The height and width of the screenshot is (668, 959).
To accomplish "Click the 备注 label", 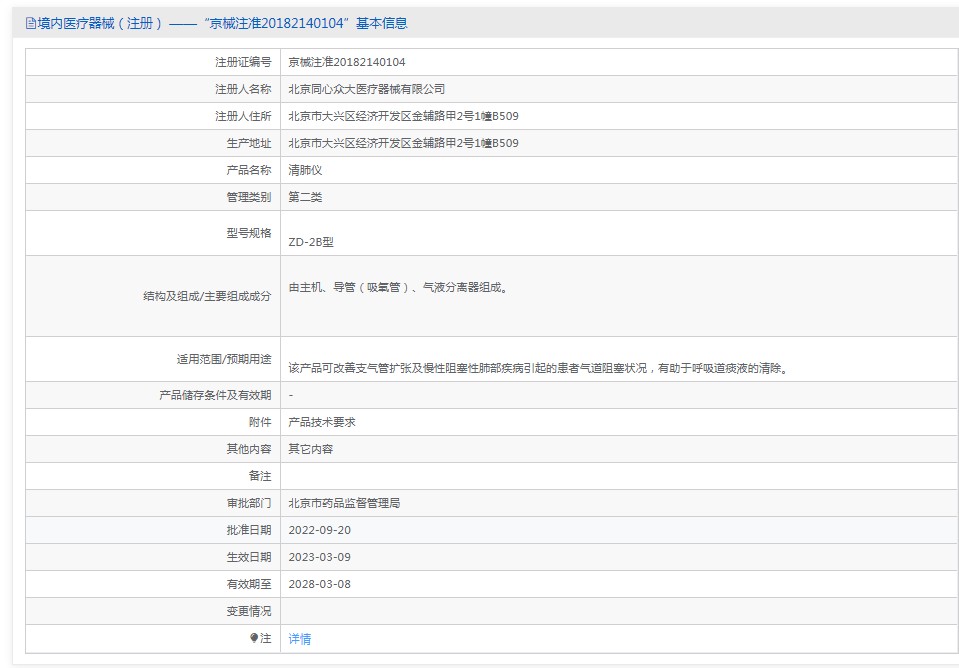I will (x=260, y=476).
